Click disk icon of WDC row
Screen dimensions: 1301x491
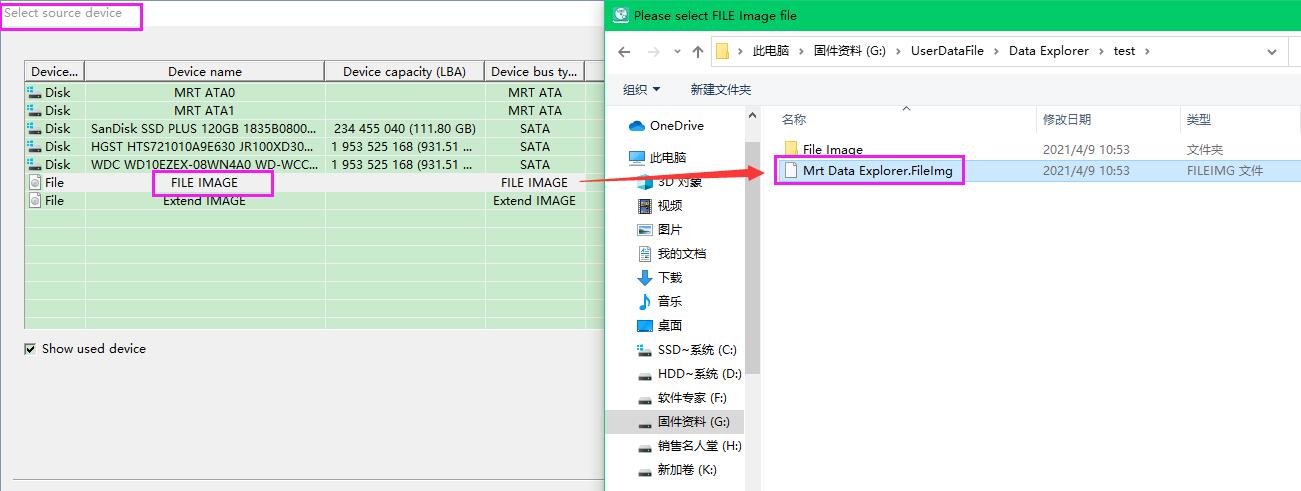coord(34,164)
